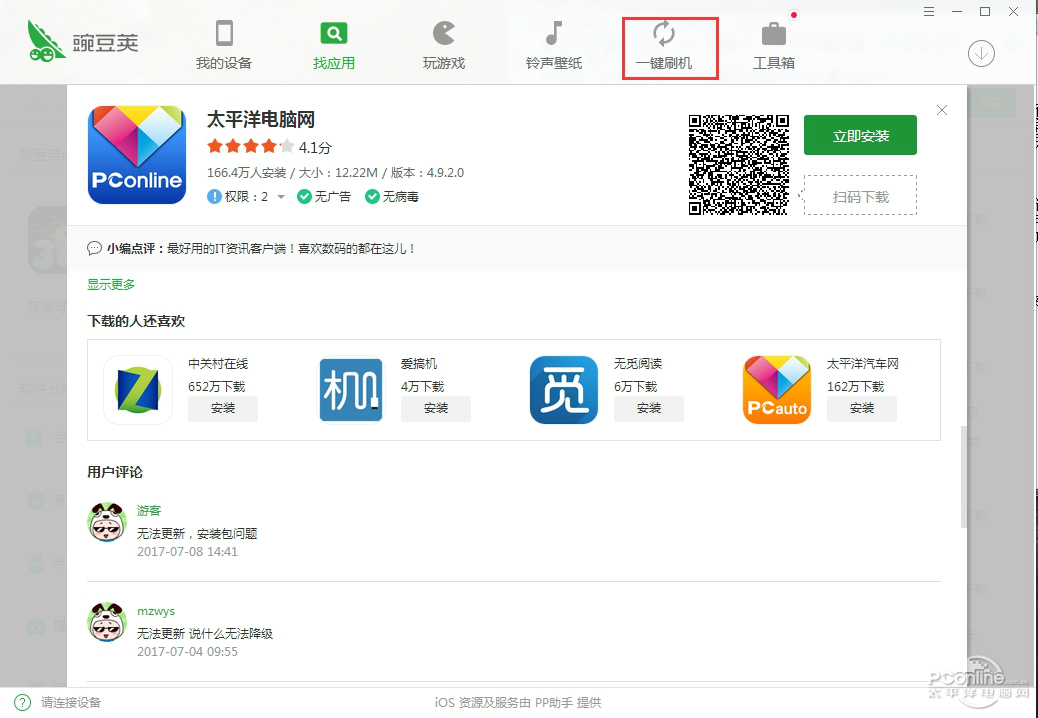Install 无觅阅读 app
The image size is (1038, 718).
(649, 408)
